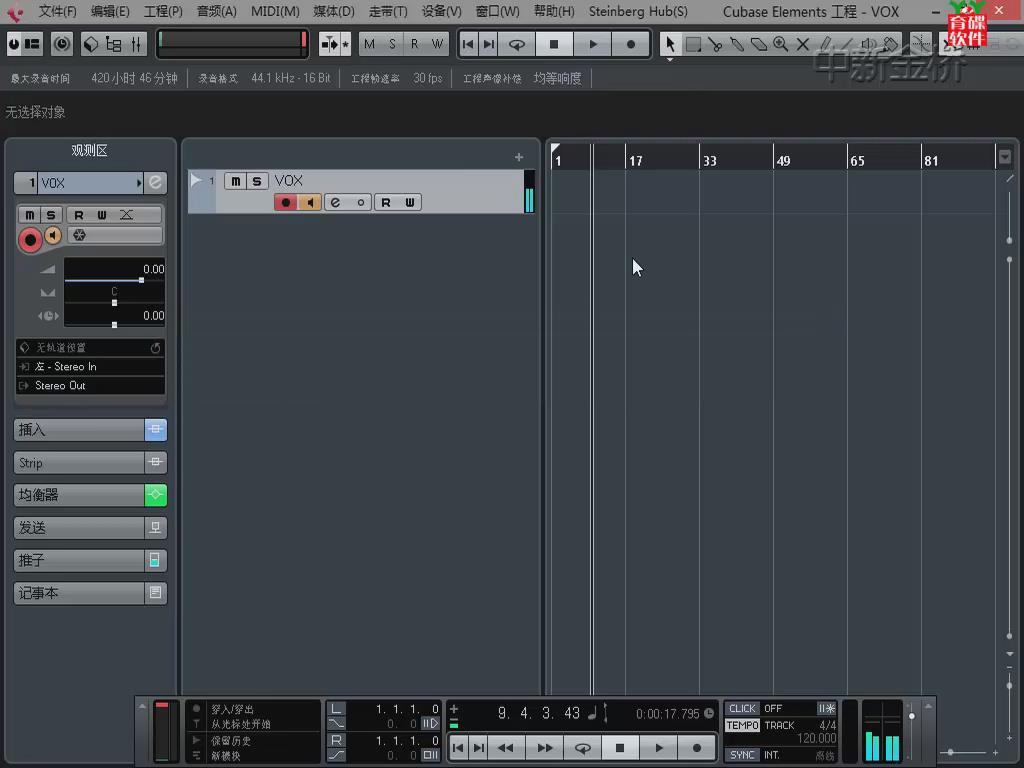The width and height of the screenshot is (1024, 768).
Task: Click the Inspector monitor speaker button
Action: 54,235
